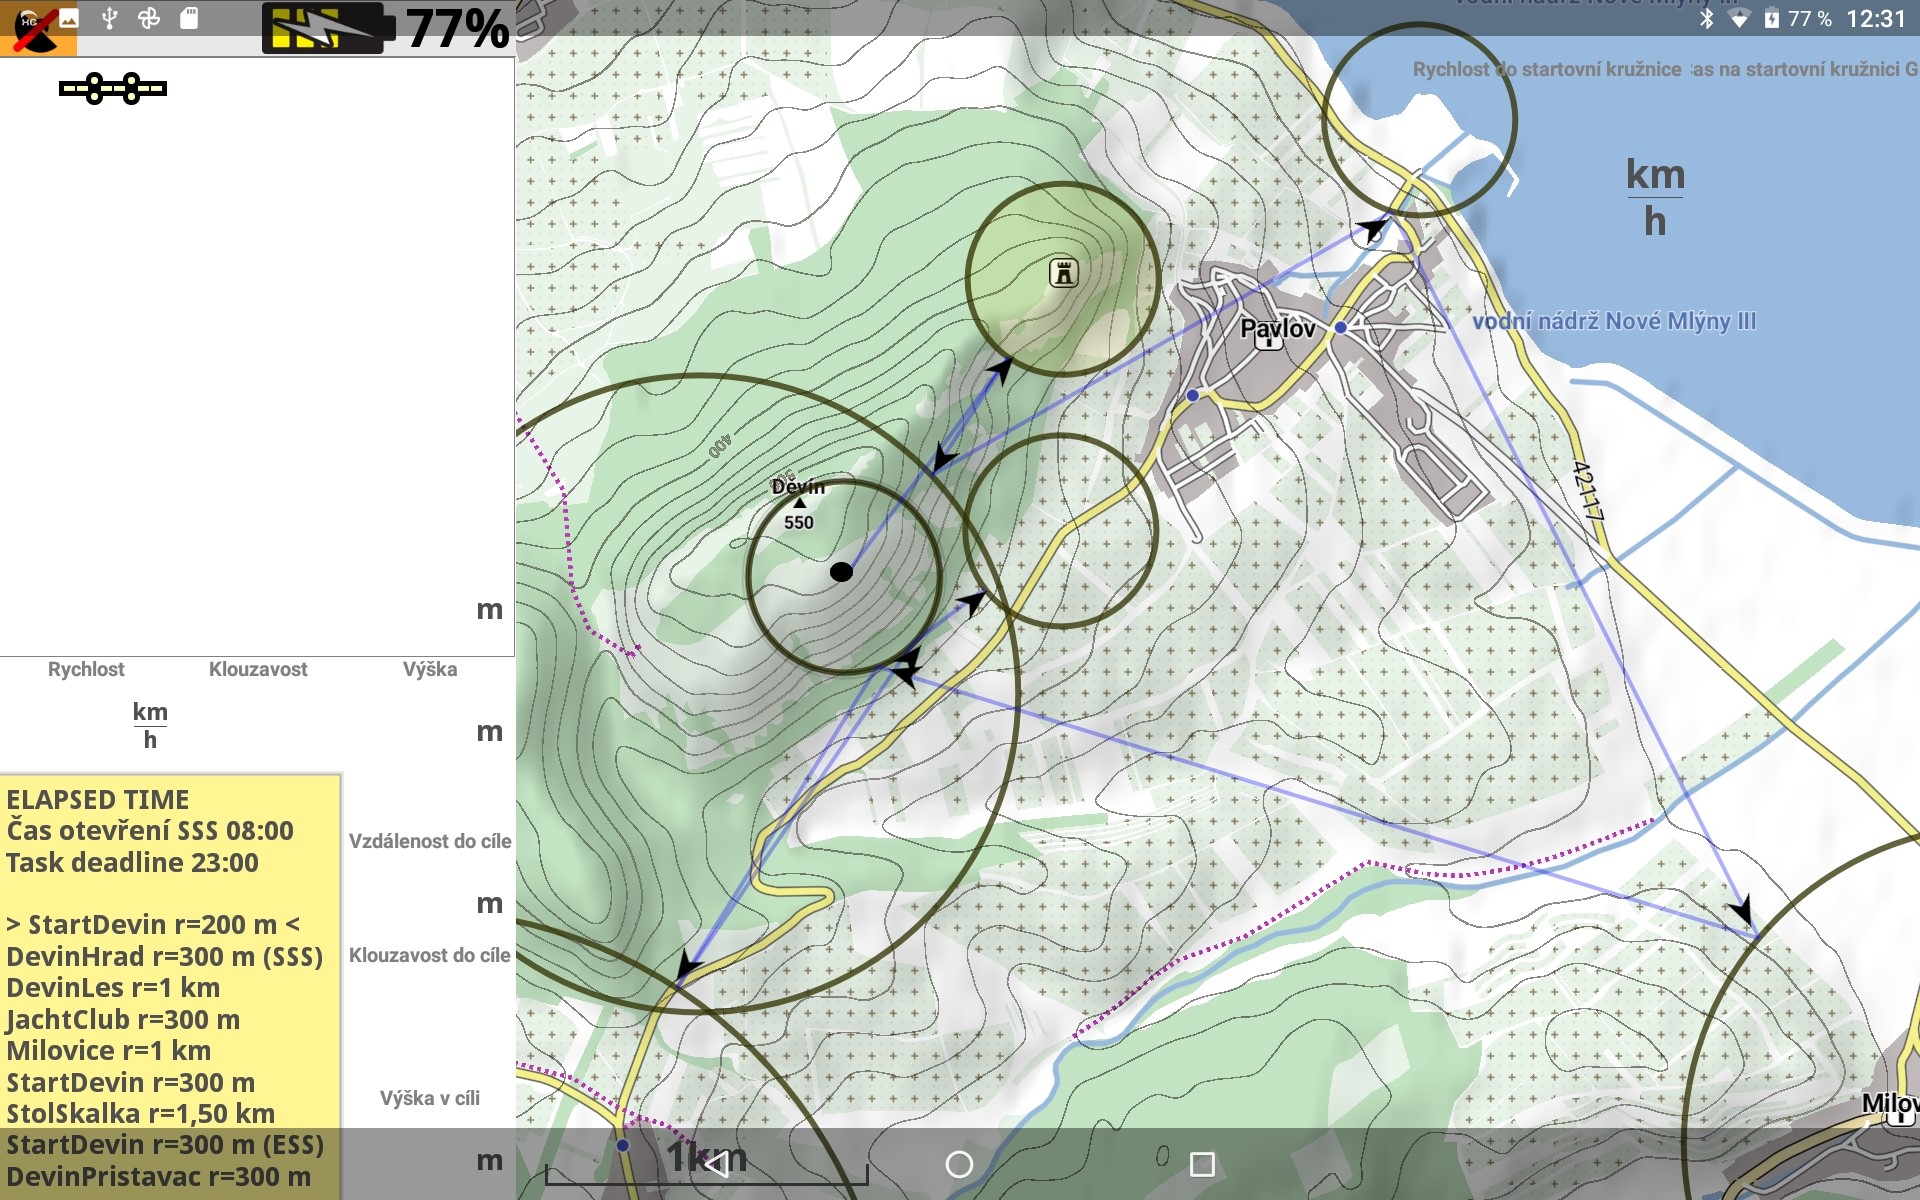Select StolSkalka r=1,50 km turnpoint
The height and width of the screenshot is (1200, 1920).
click(x=141, y=1113)
